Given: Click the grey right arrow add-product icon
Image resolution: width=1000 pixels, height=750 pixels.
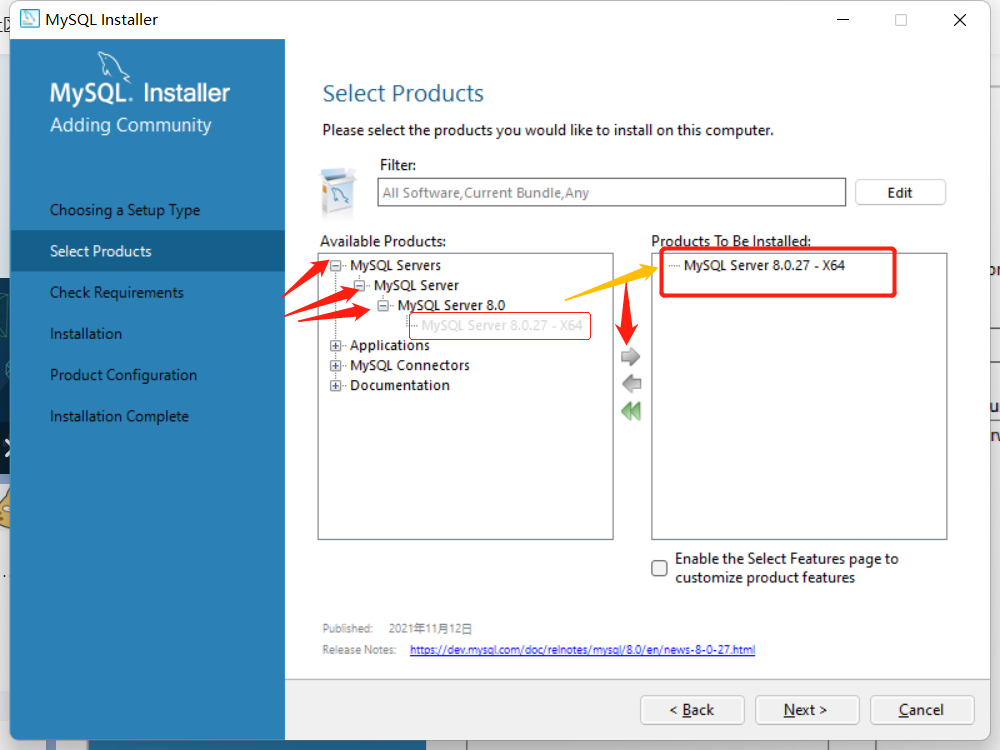Looking at the screenshot, I should pyautogui.click(x=630, y=357).
